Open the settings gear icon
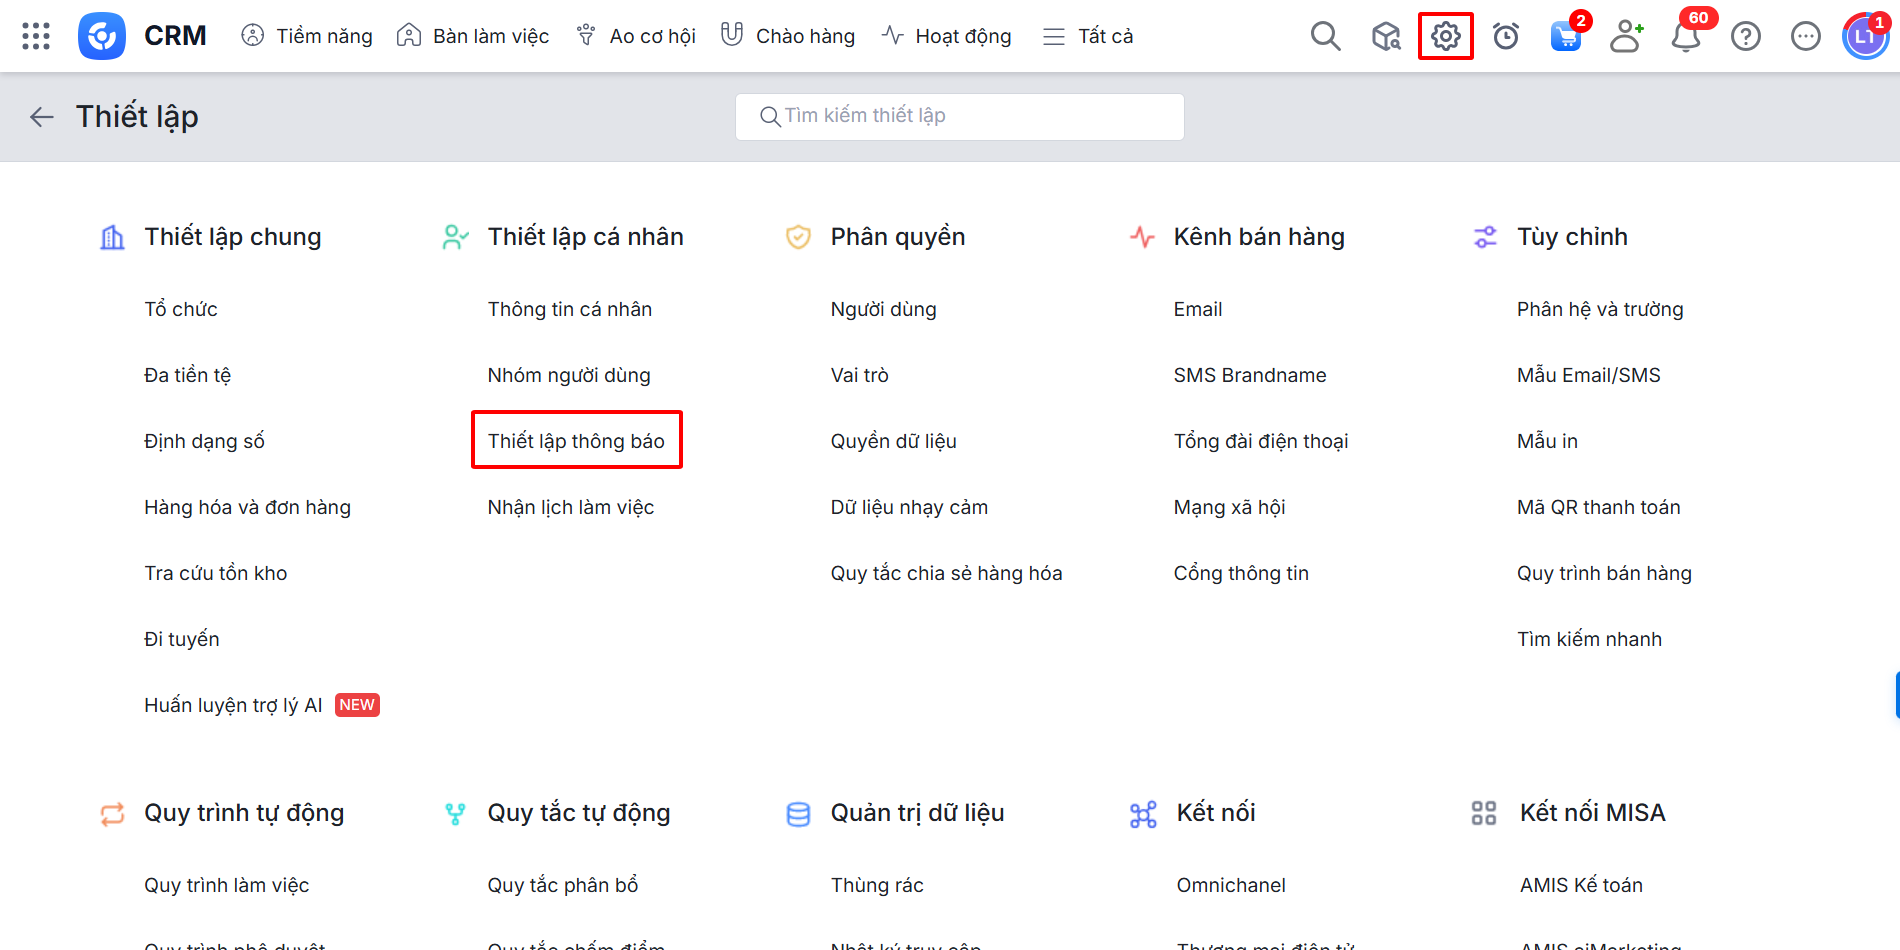Viewport: 1900px width, 950px height. coord(1445,36)
